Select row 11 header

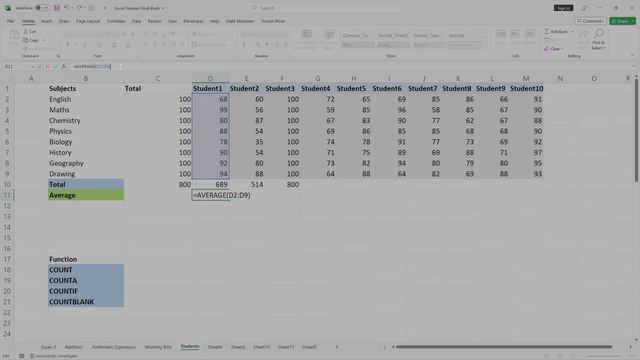pos(7,195)
